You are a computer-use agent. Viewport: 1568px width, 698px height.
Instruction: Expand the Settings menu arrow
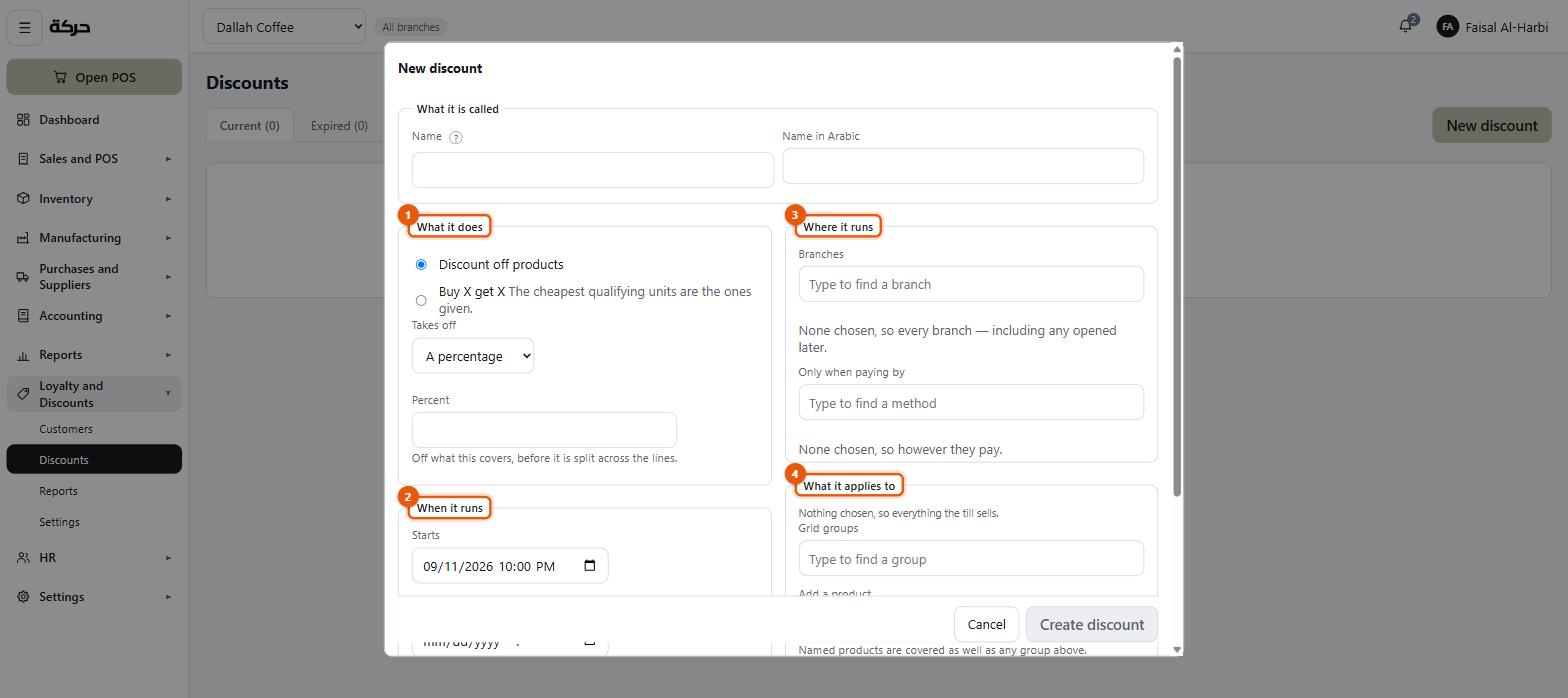coord(168,597)
